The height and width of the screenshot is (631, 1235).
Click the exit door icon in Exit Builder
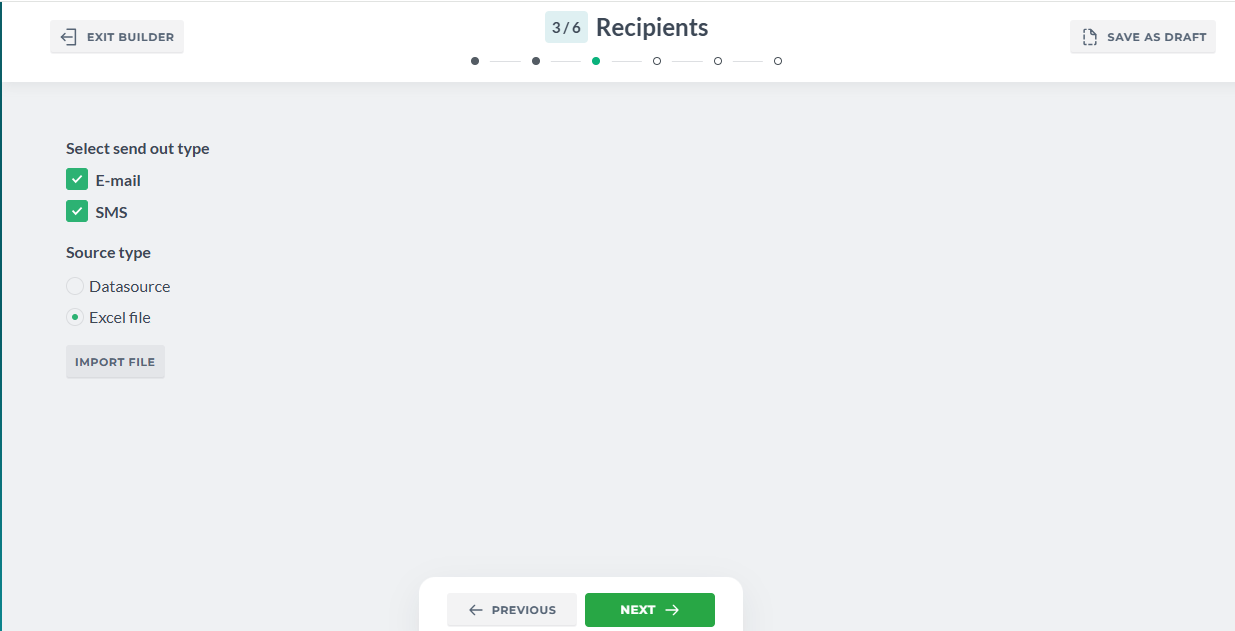[x=68, y=37]
